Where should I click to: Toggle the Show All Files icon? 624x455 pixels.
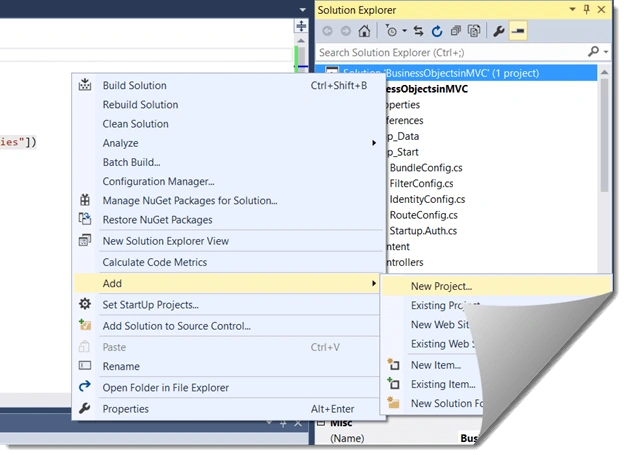point(474,31)
